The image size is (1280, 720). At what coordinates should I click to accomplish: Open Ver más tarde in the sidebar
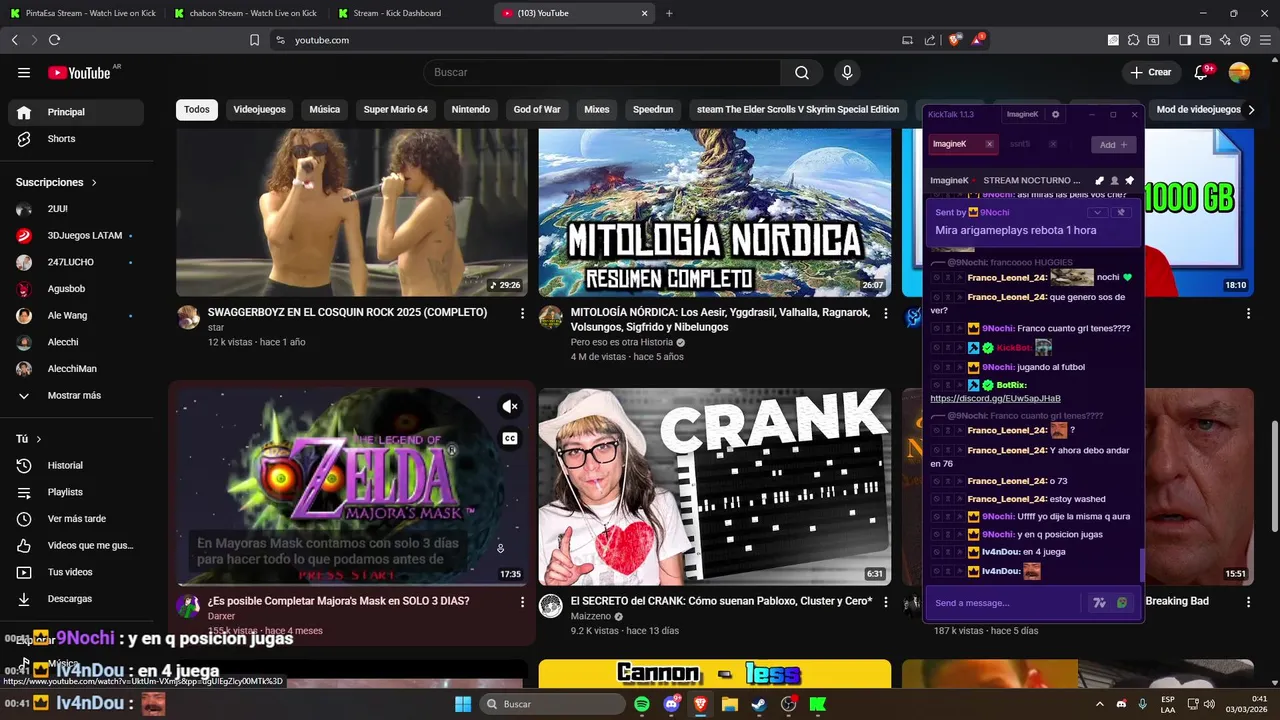[76, 519]
